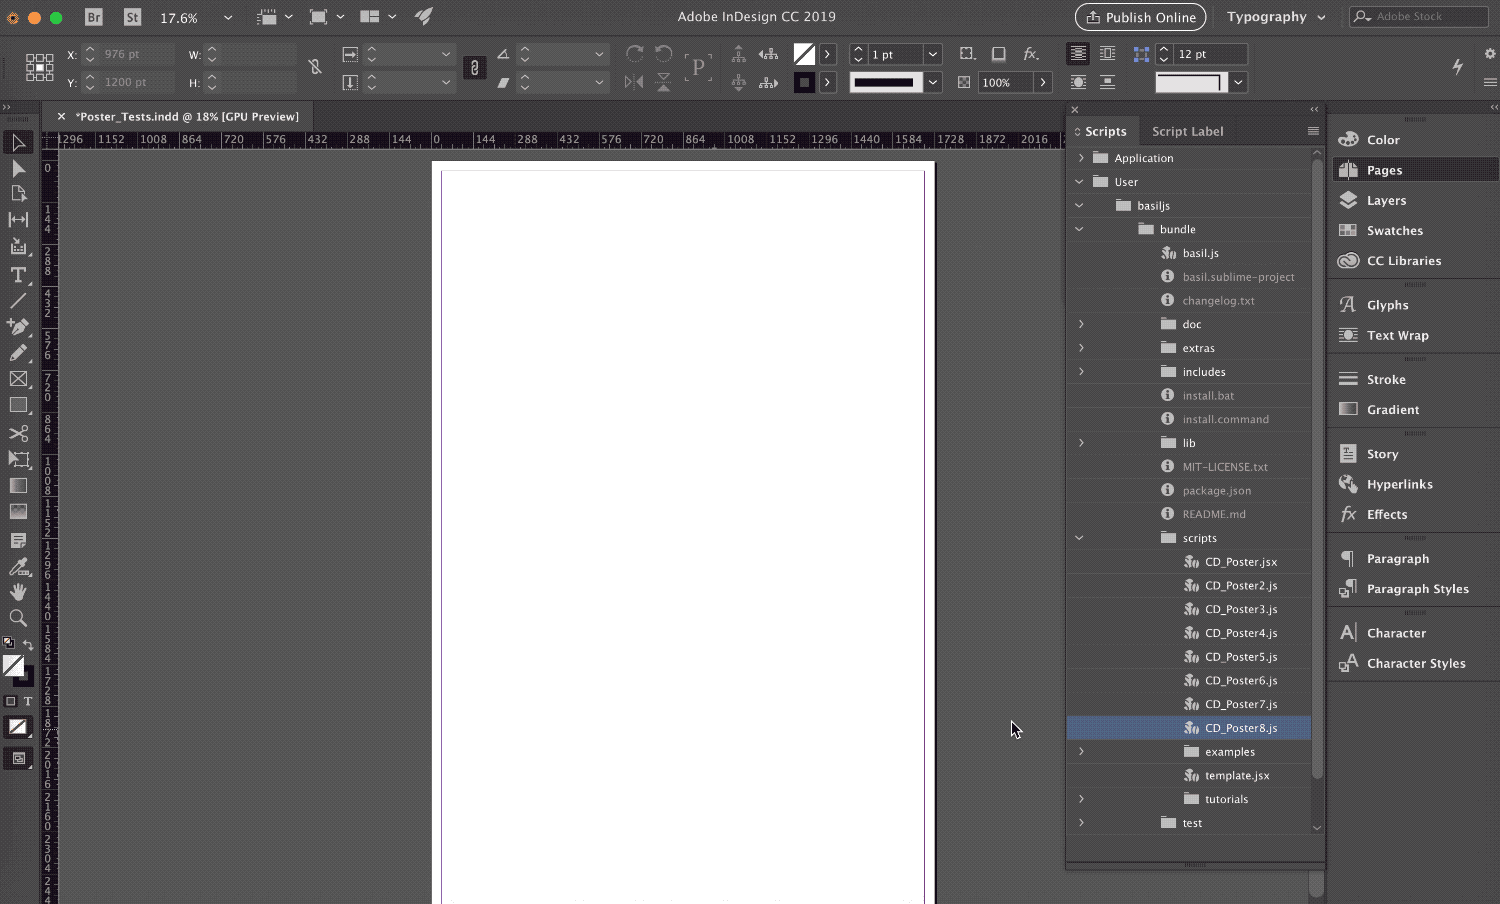The width and height of the screenshot is (1500, 904).
Task: Click the GPU Performance rocket icon
Action: (424, 17)
